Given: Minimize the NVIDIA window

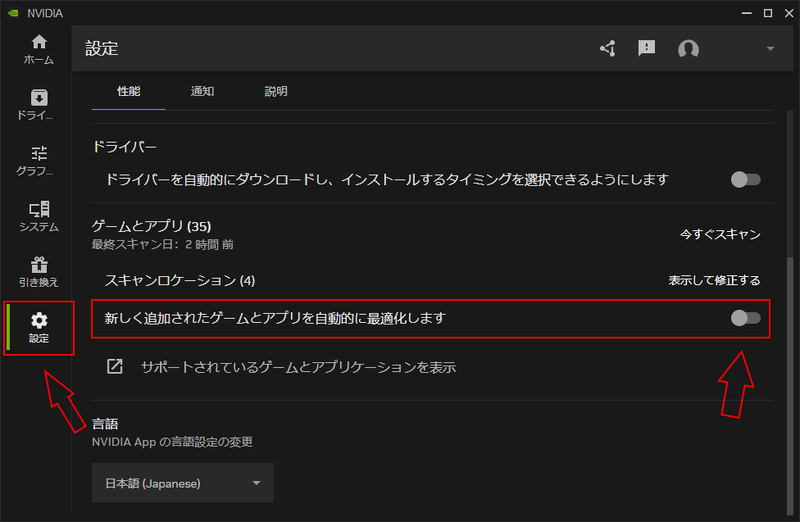Looking at the screenshot, I should click(x=746, y=13).
